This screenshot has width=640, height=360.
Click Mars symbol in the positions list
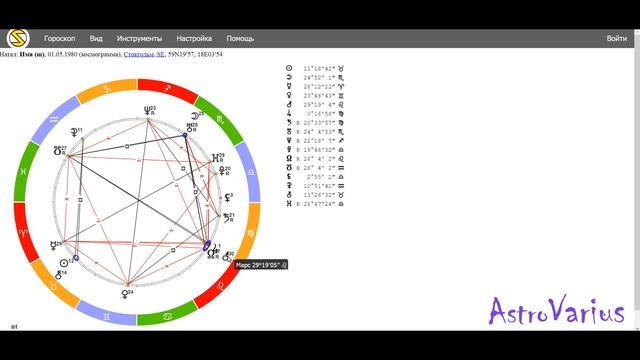point(289,104)
